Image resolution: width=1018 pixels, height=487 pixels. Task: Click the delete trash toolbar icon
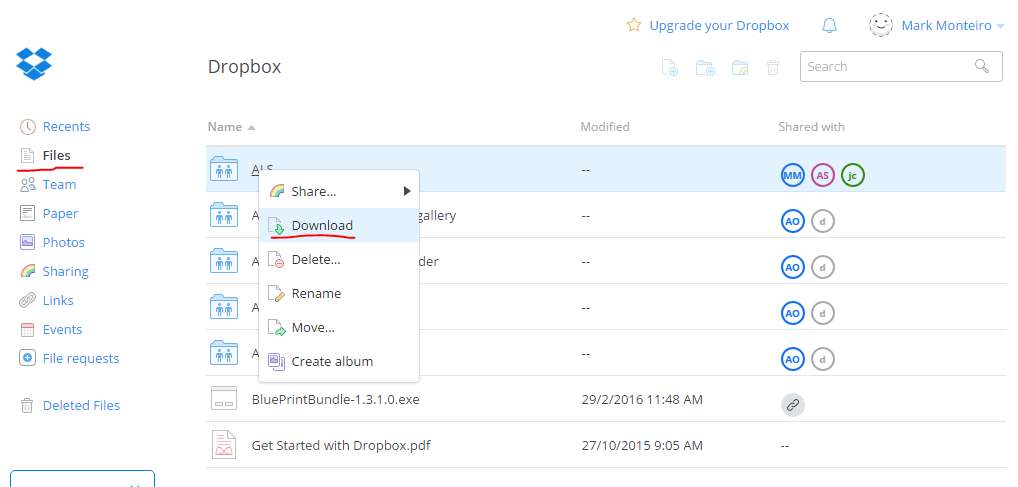[773, 67]
